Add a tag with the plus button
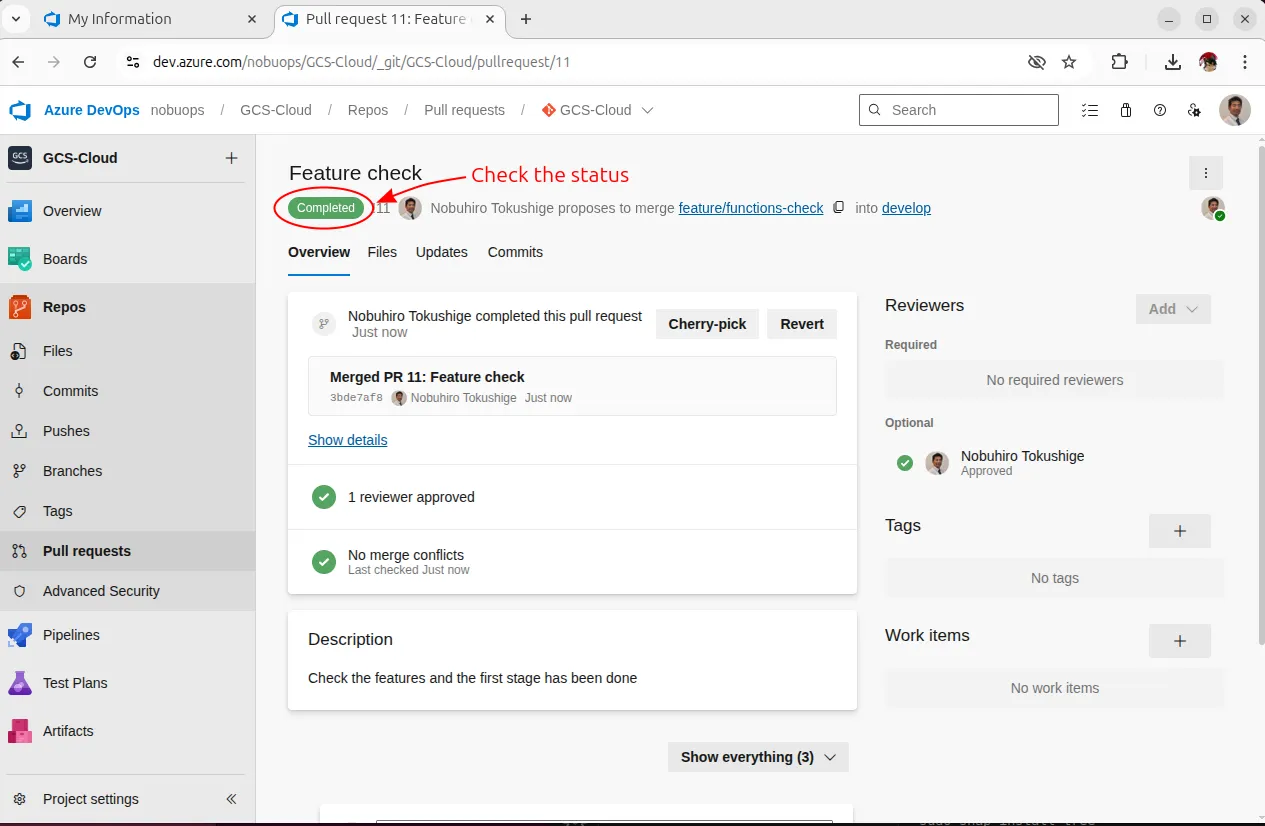Viewport: 1265px width, 826px height. pos(1179,531)
